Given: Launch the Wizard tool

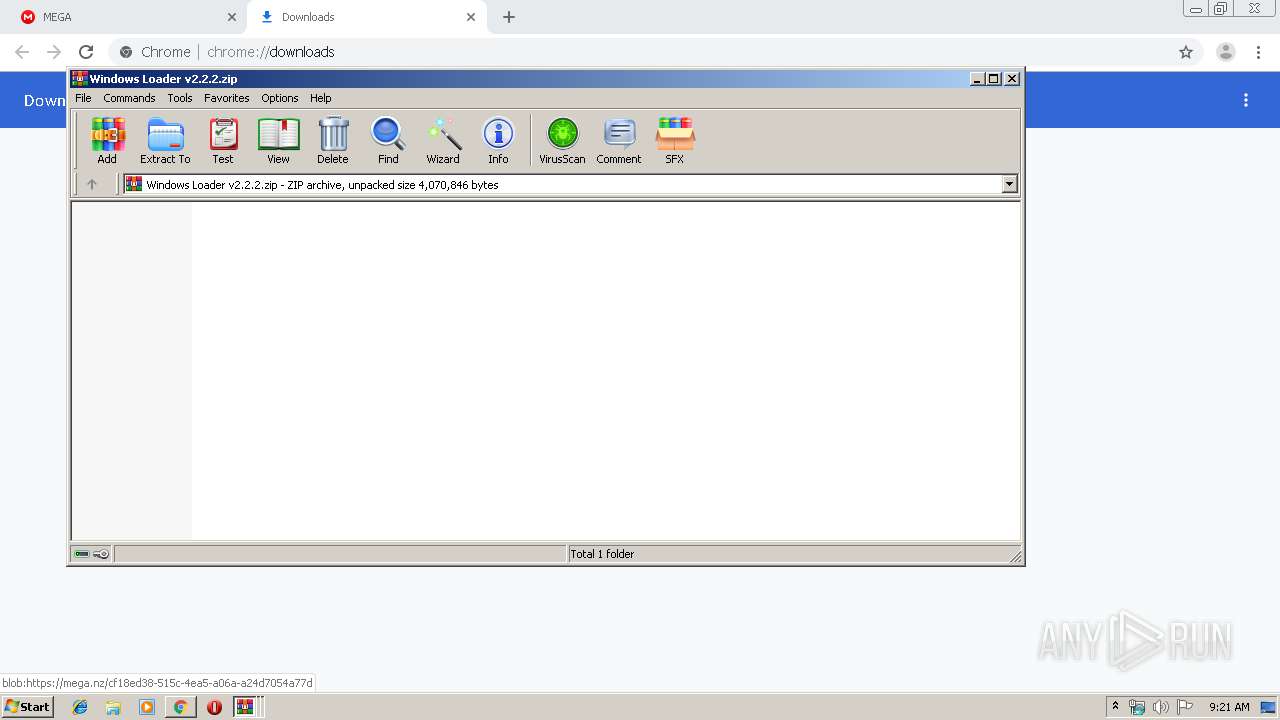Looking at the screenshot, I should 443,140.
